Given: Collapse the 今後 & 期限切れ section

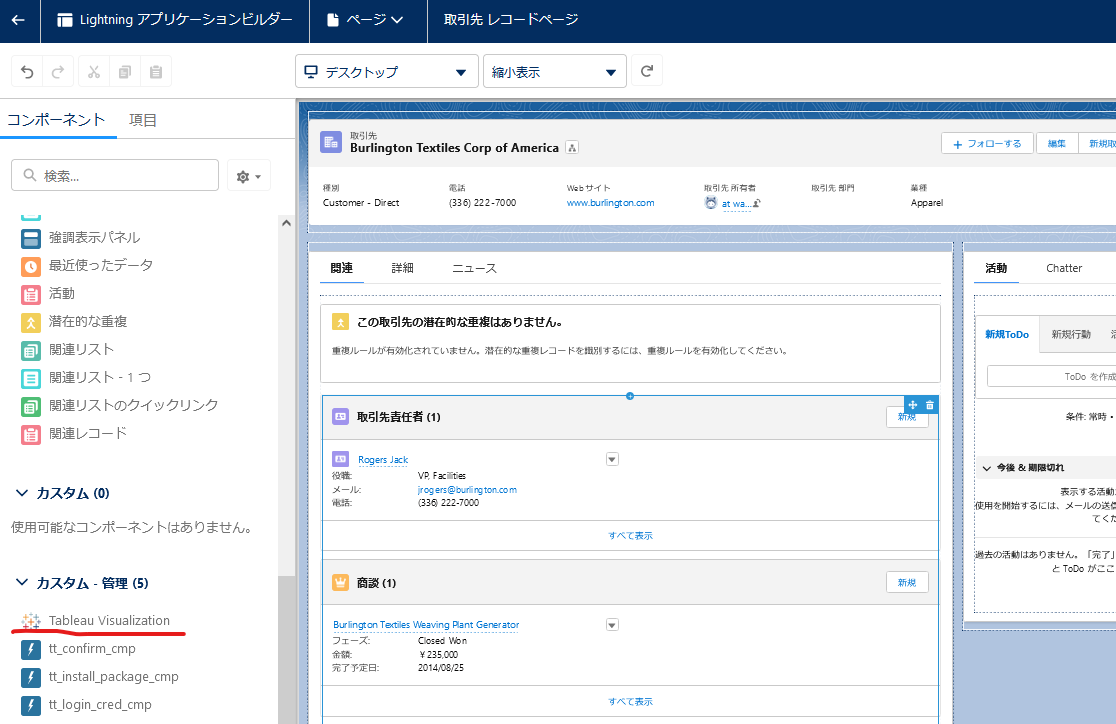Looking at the screenshot, I should (986, 468).
